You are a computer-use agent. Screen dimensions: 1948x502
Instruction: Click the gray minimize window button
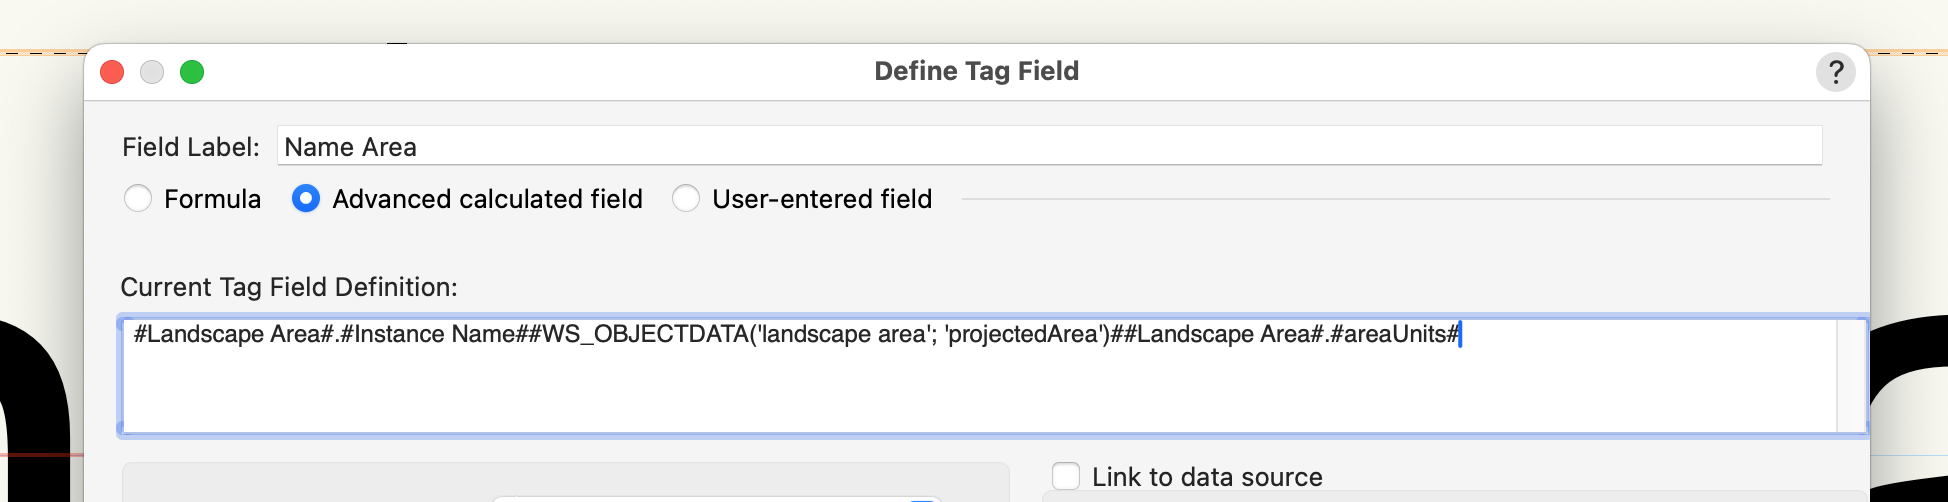click(x=152, y=72)
